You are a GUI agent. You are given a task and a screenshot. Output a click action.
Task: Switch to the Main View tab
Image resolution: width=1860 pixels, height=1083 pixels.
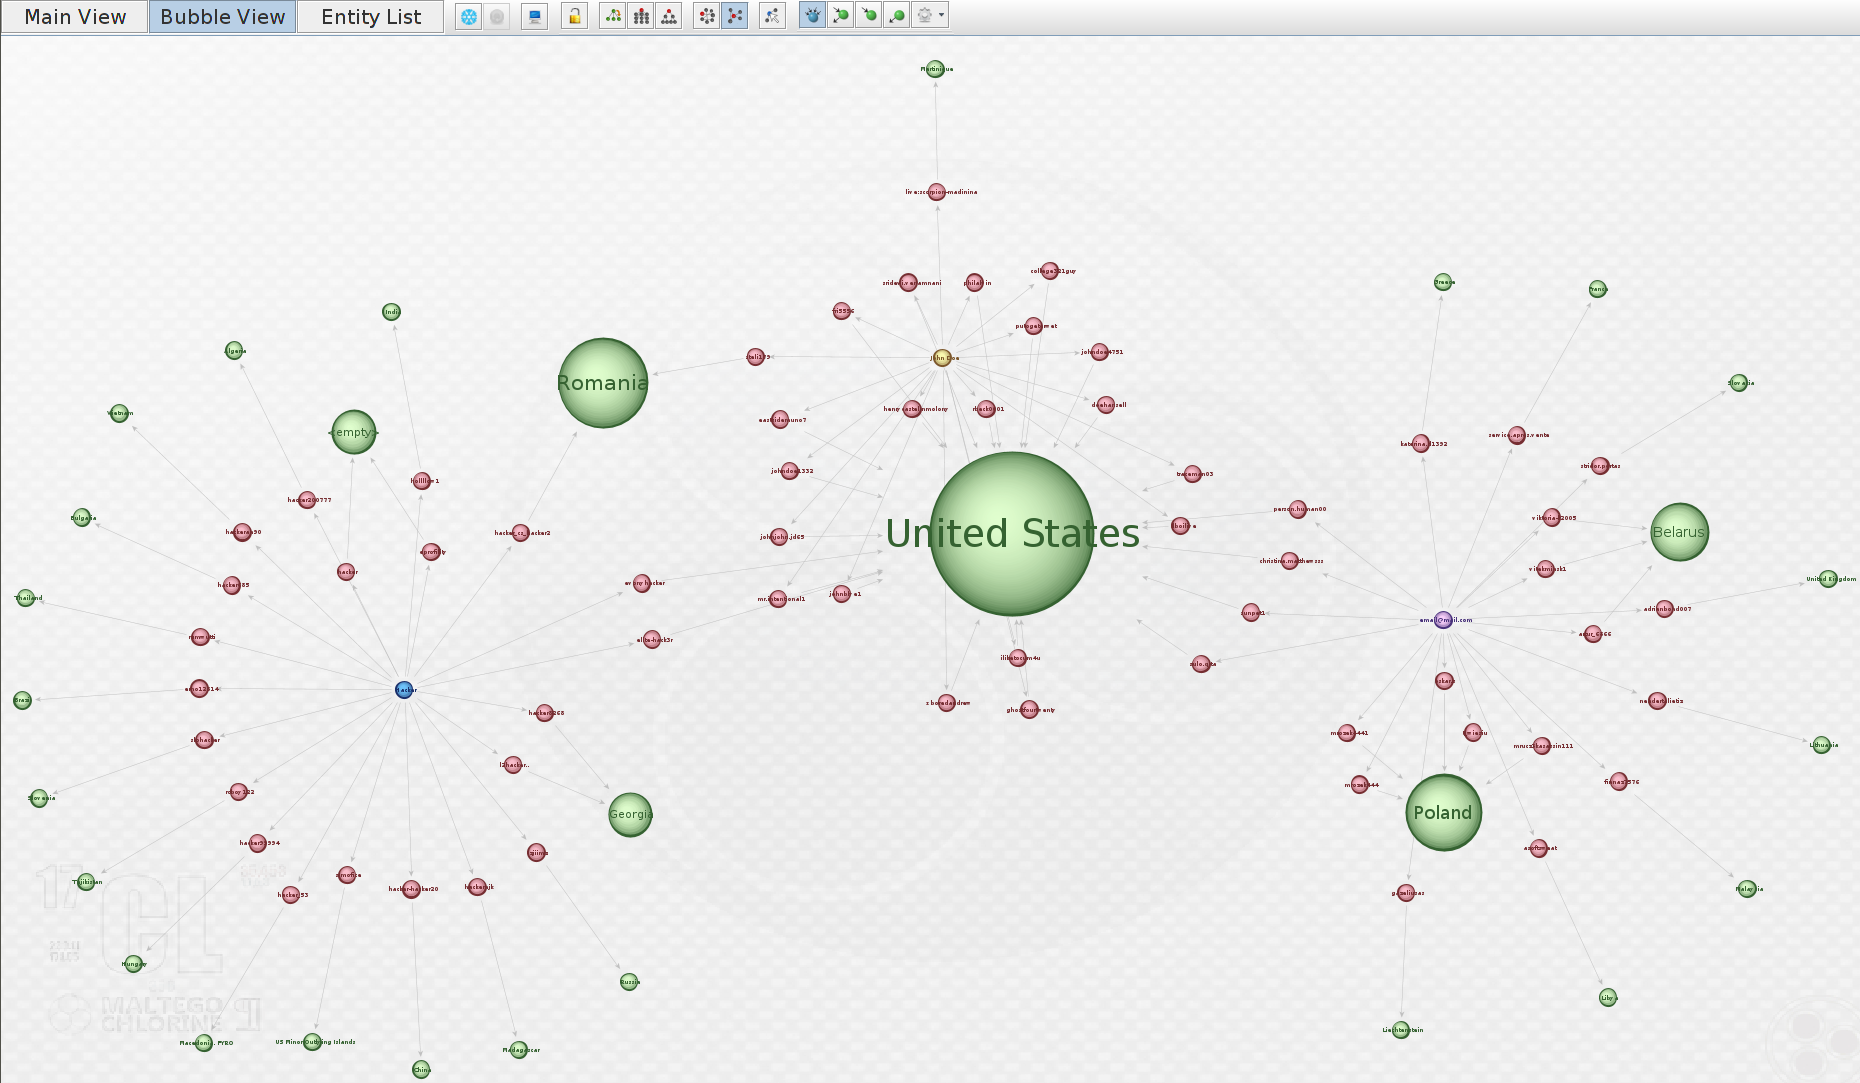[x=74, y=16]
